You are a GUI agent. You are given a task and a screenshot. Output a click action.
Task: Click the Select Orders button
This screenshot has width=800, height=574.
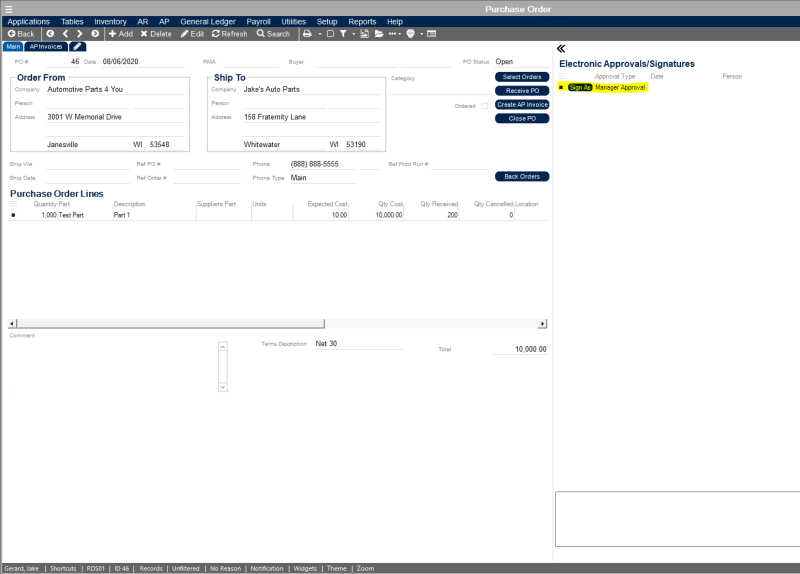[x=522, y=77]
